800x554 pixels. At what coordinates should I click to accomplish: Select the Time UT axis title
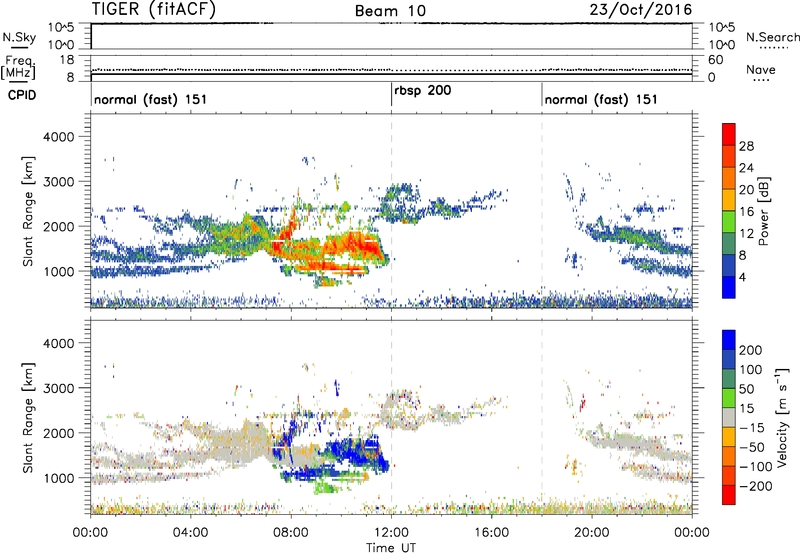click(x=391, y=547)
